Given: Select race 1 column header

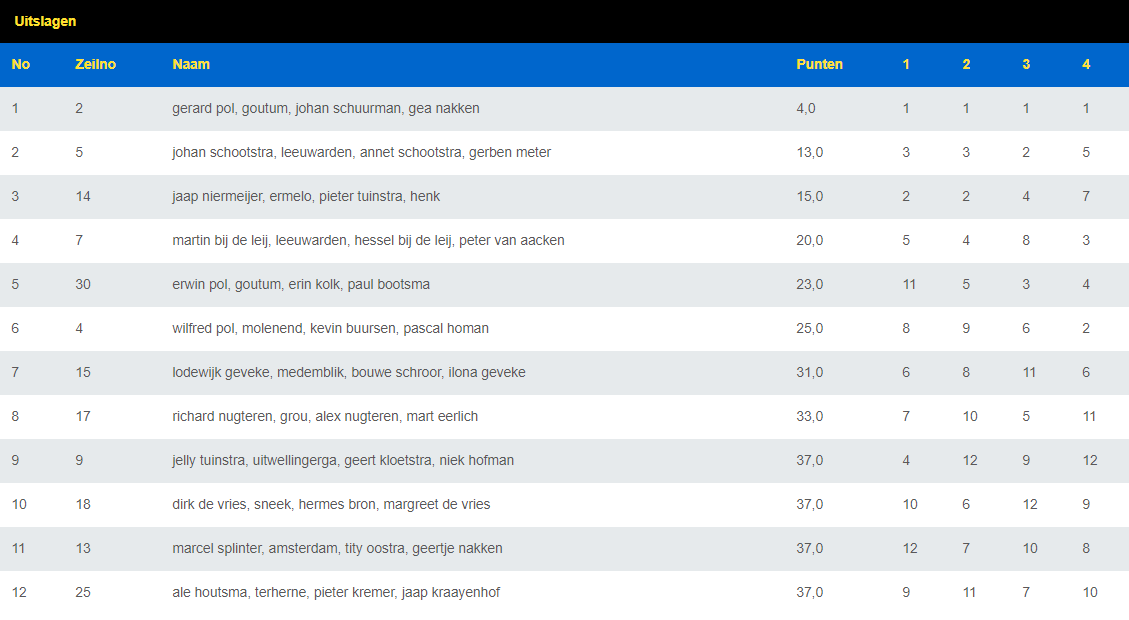Looking at the screenshot, I should point(906,64).
